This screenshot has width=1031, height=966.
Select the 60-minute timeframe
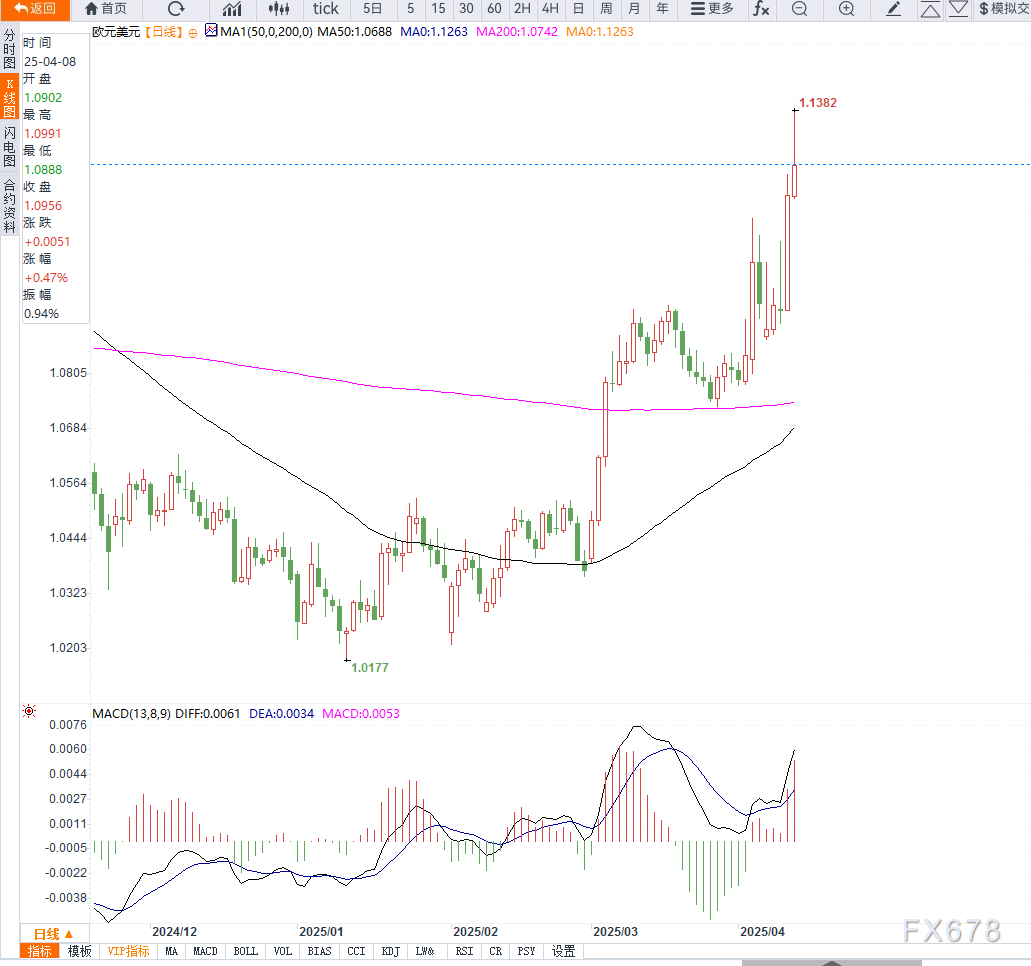pyautogui.click(x=494, y=9)
